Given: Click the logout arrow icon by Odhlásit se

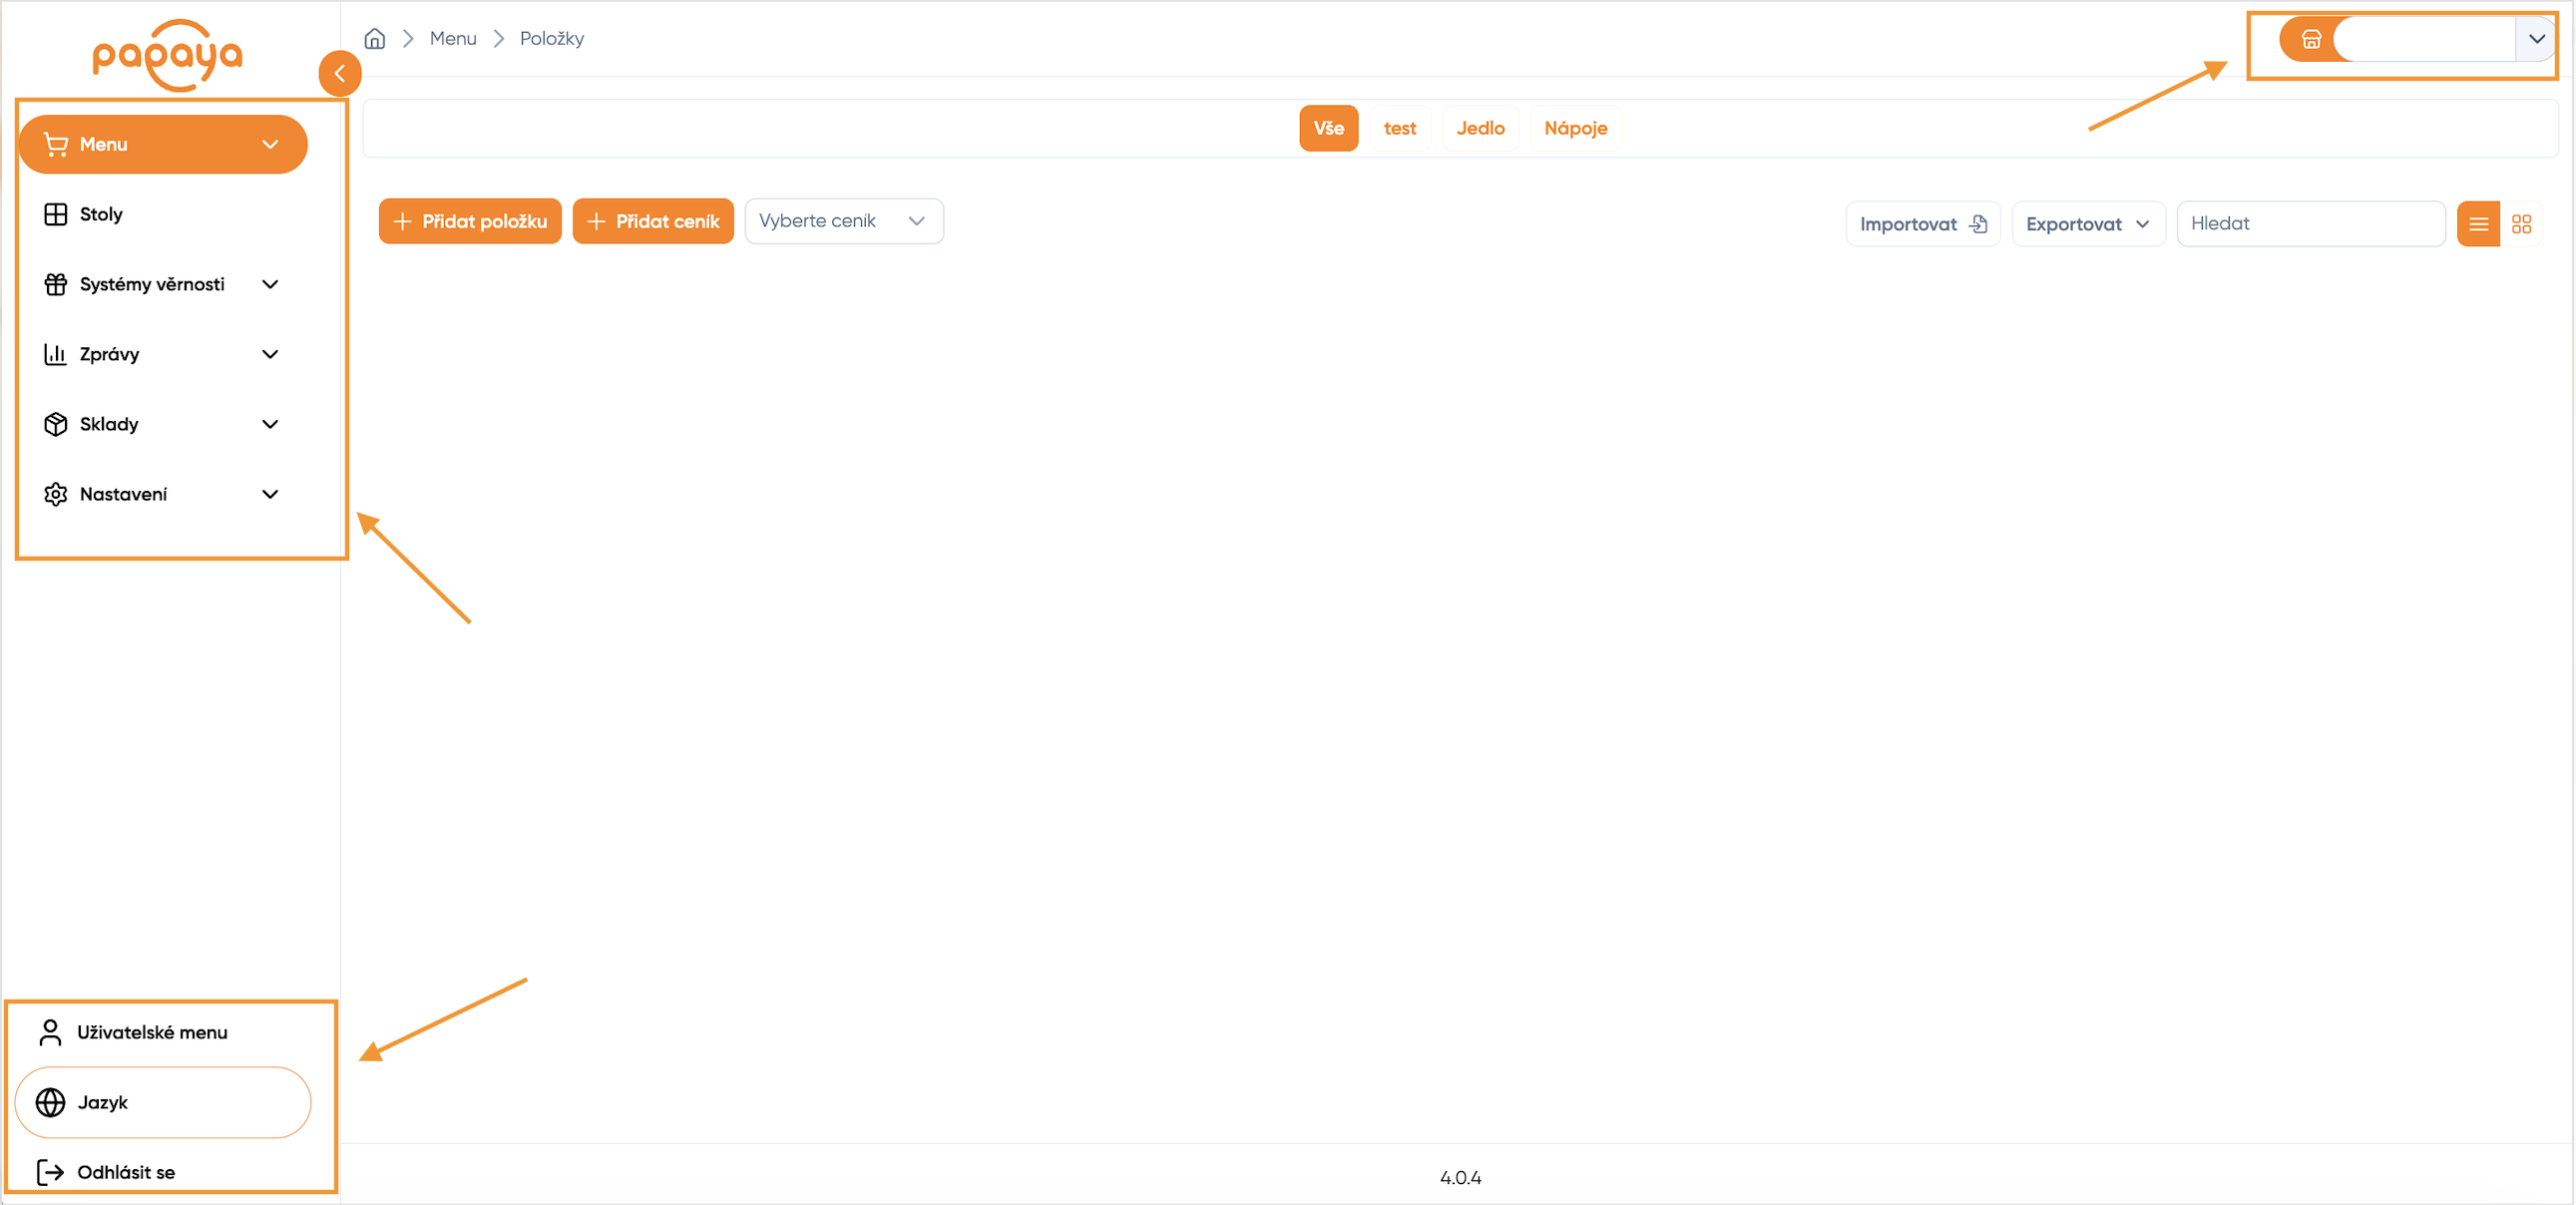Looking at the screenshot, I should pyautogui.click(x=50, y=1172).
